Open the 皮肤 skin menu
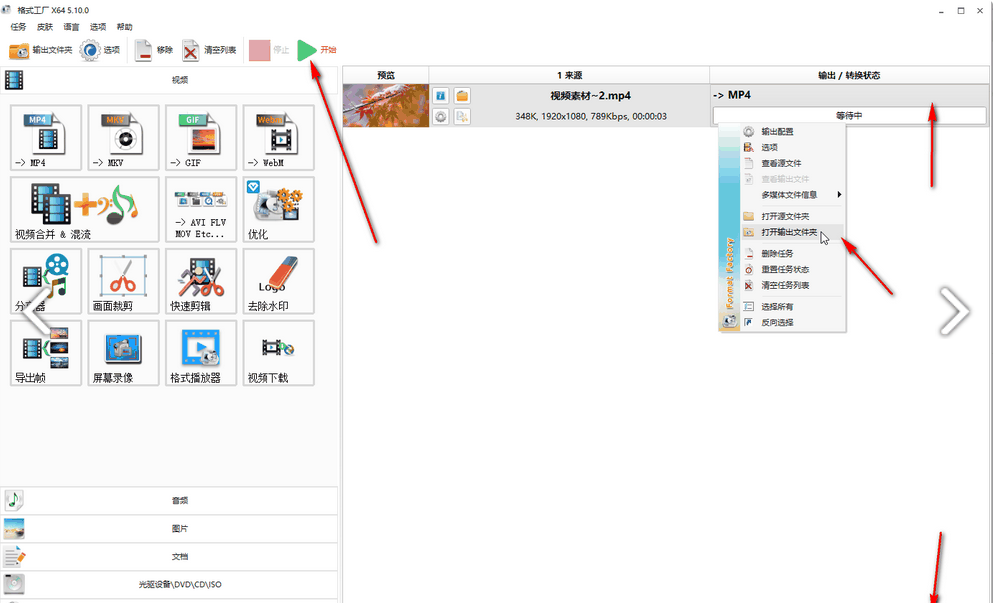The width and height of the screenshot is (994, 603). point(45,27)
